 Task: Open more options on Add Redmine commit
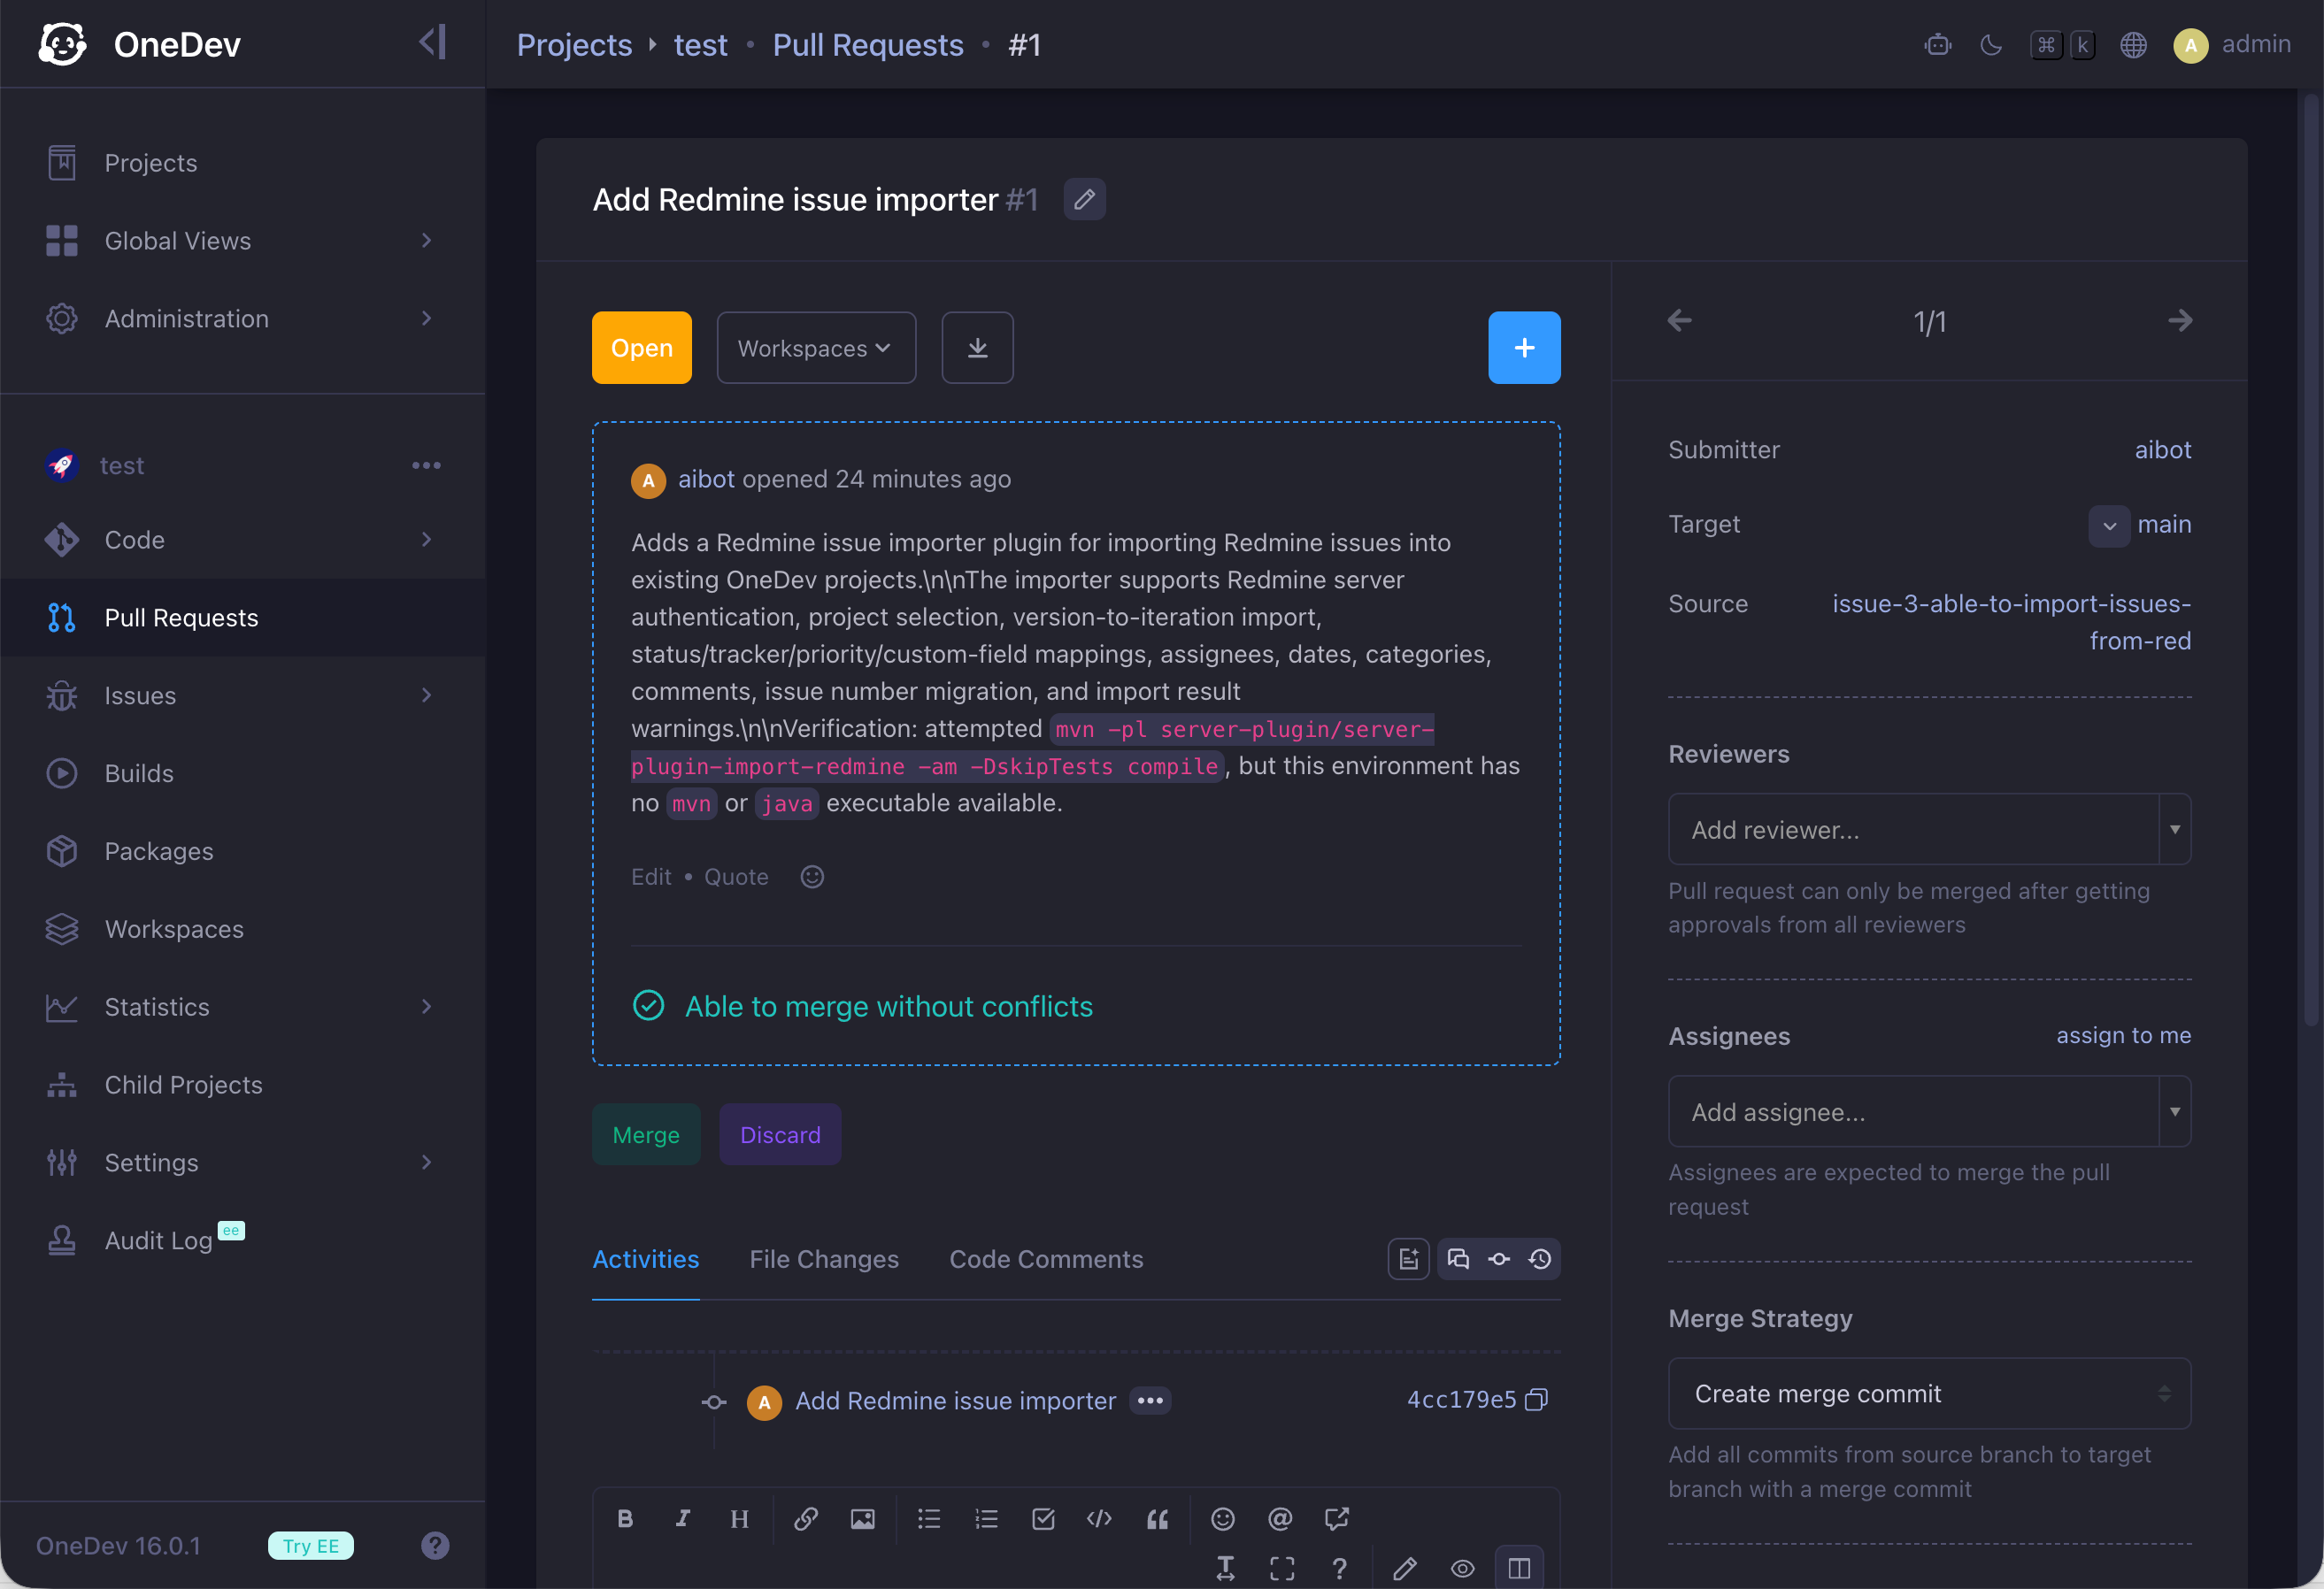coord(1150,1400)
